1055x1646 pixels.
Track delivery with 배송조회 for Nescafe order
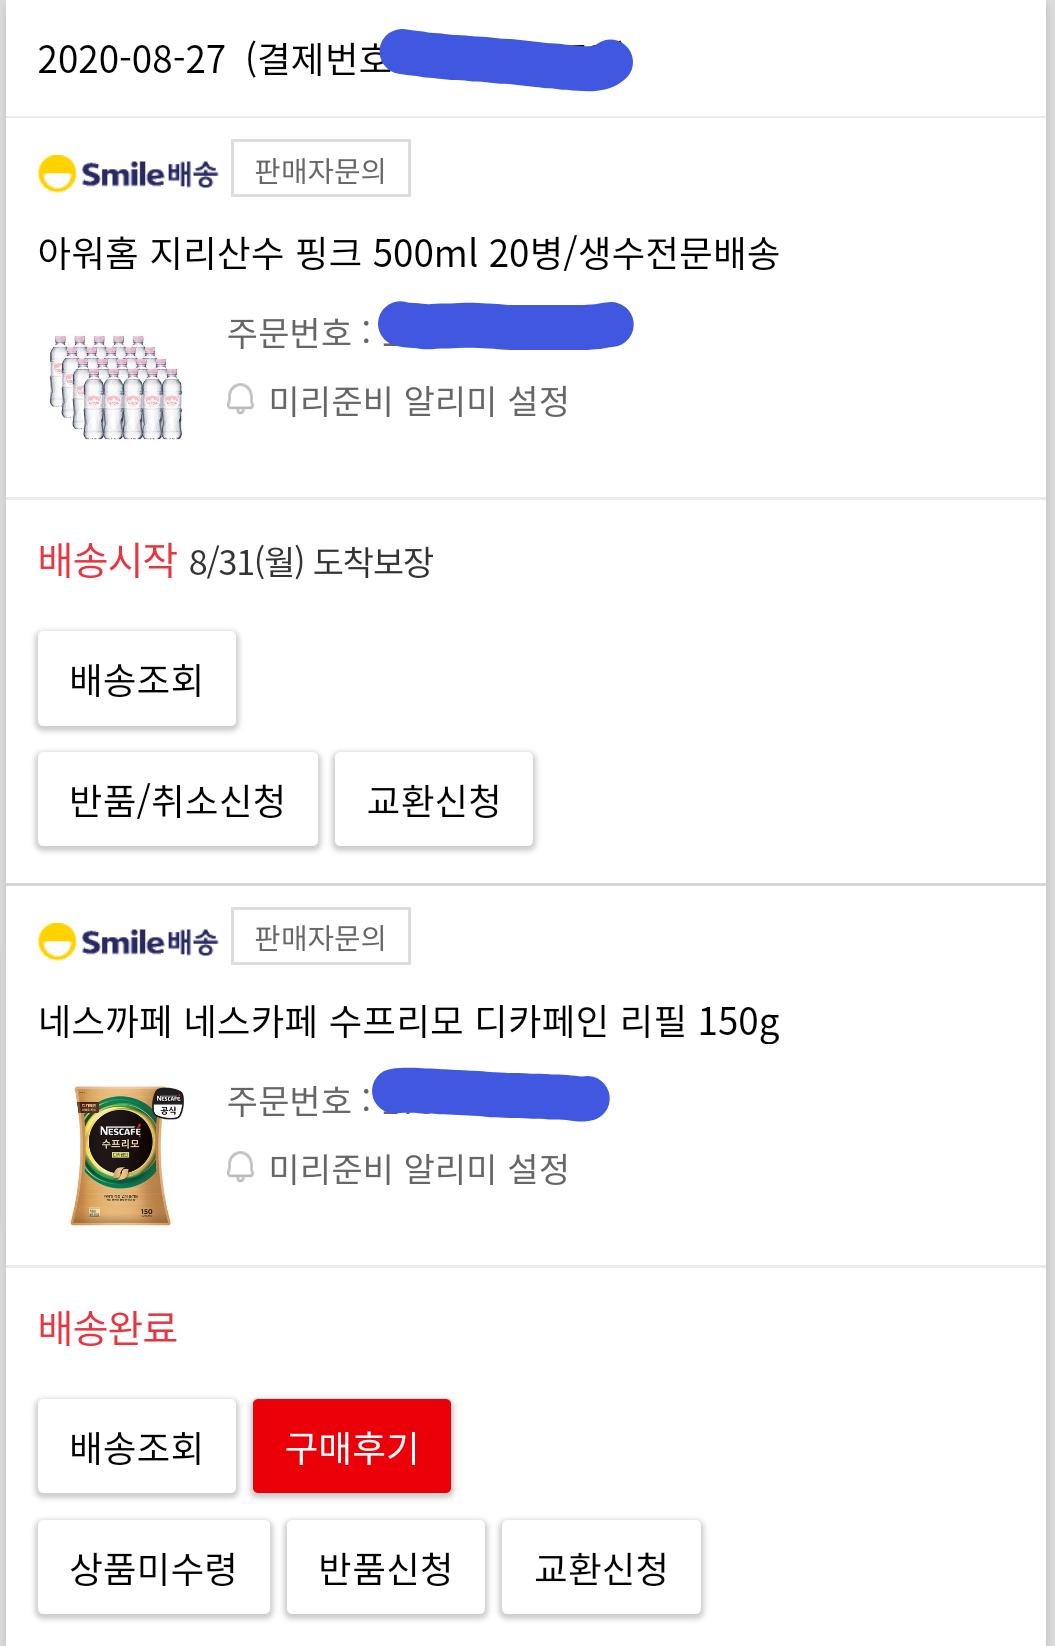(137, 1446)
